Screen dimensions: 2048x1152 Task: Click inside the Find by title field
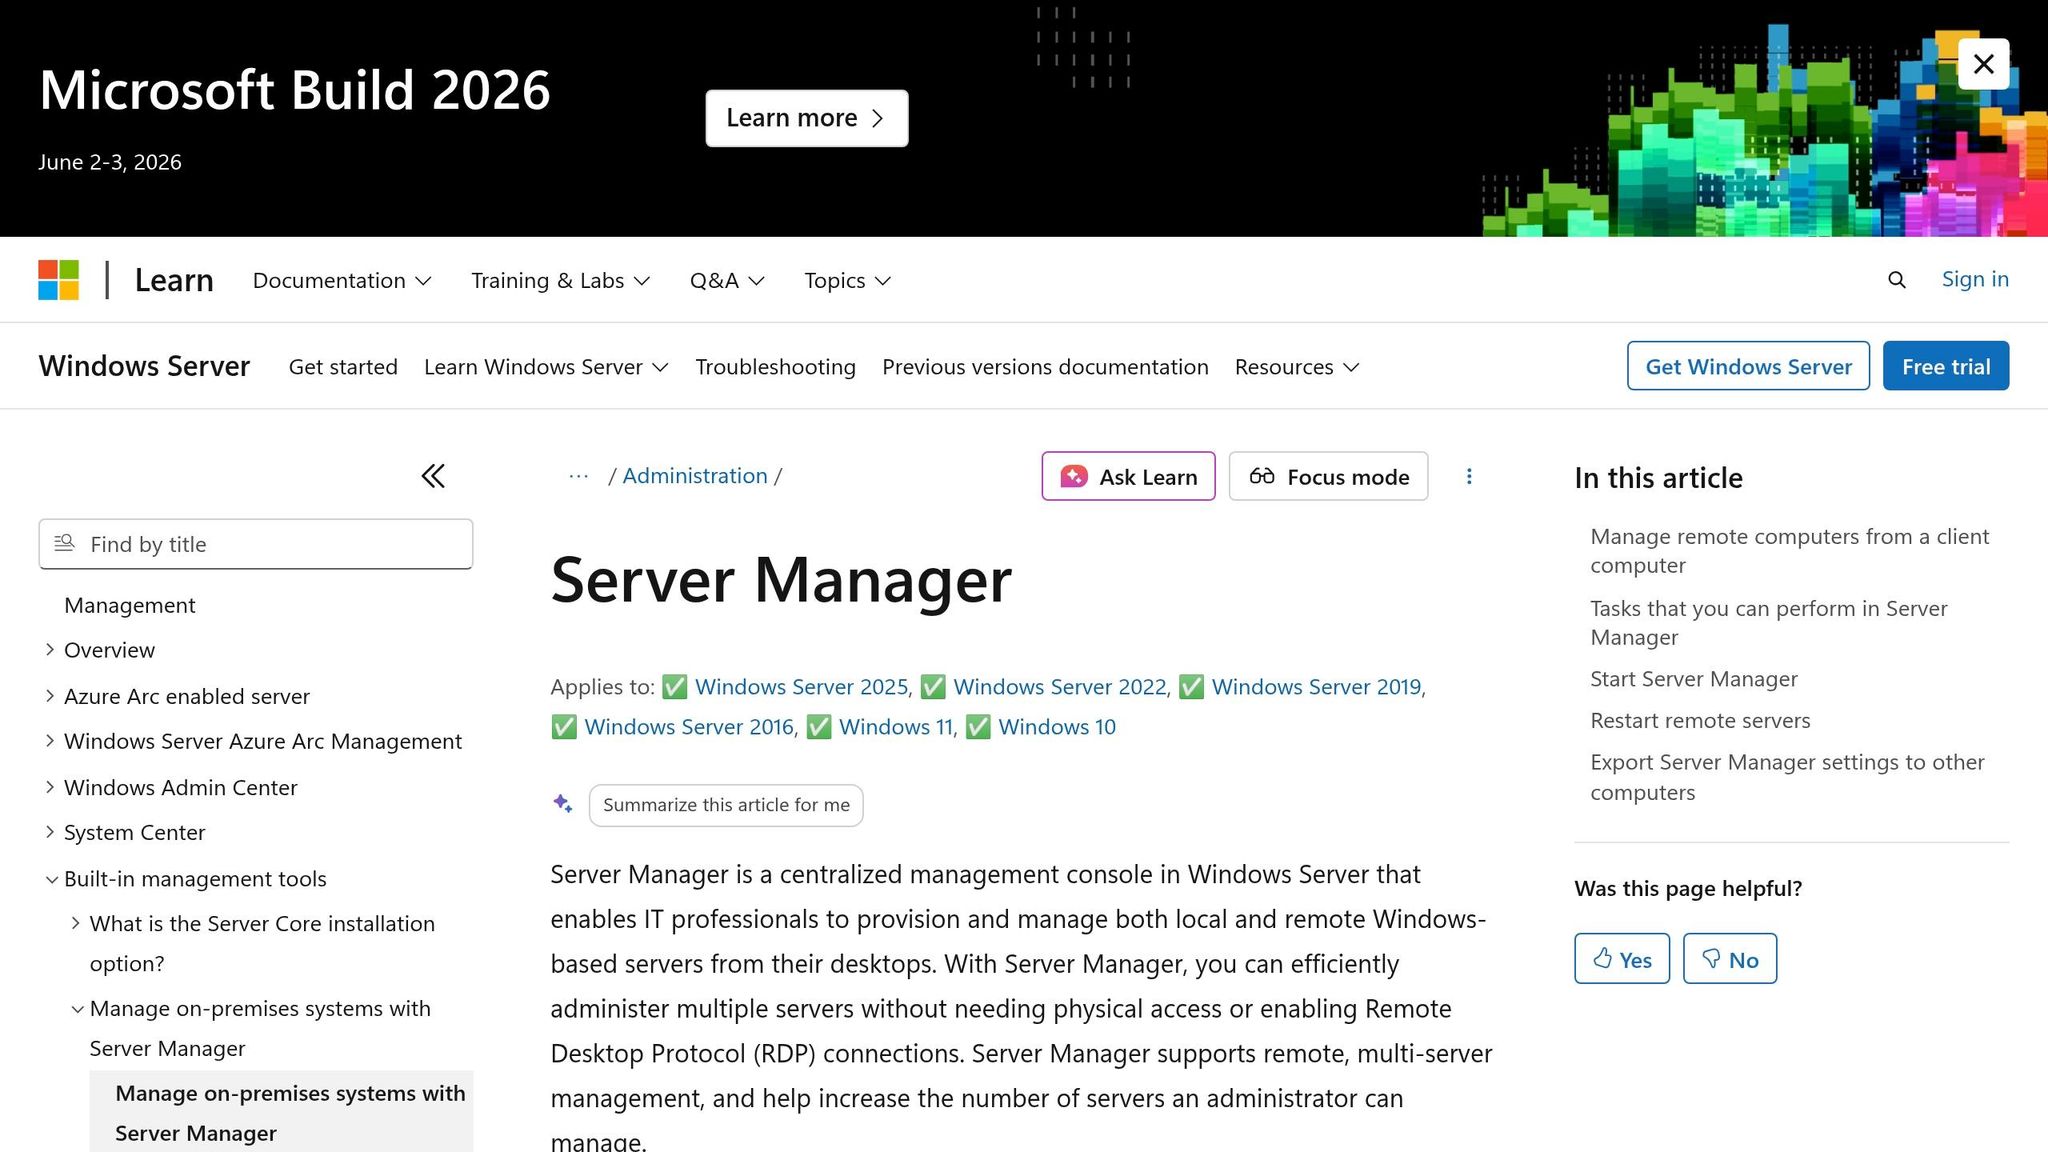pyautogui.click(x=255, y=543)
